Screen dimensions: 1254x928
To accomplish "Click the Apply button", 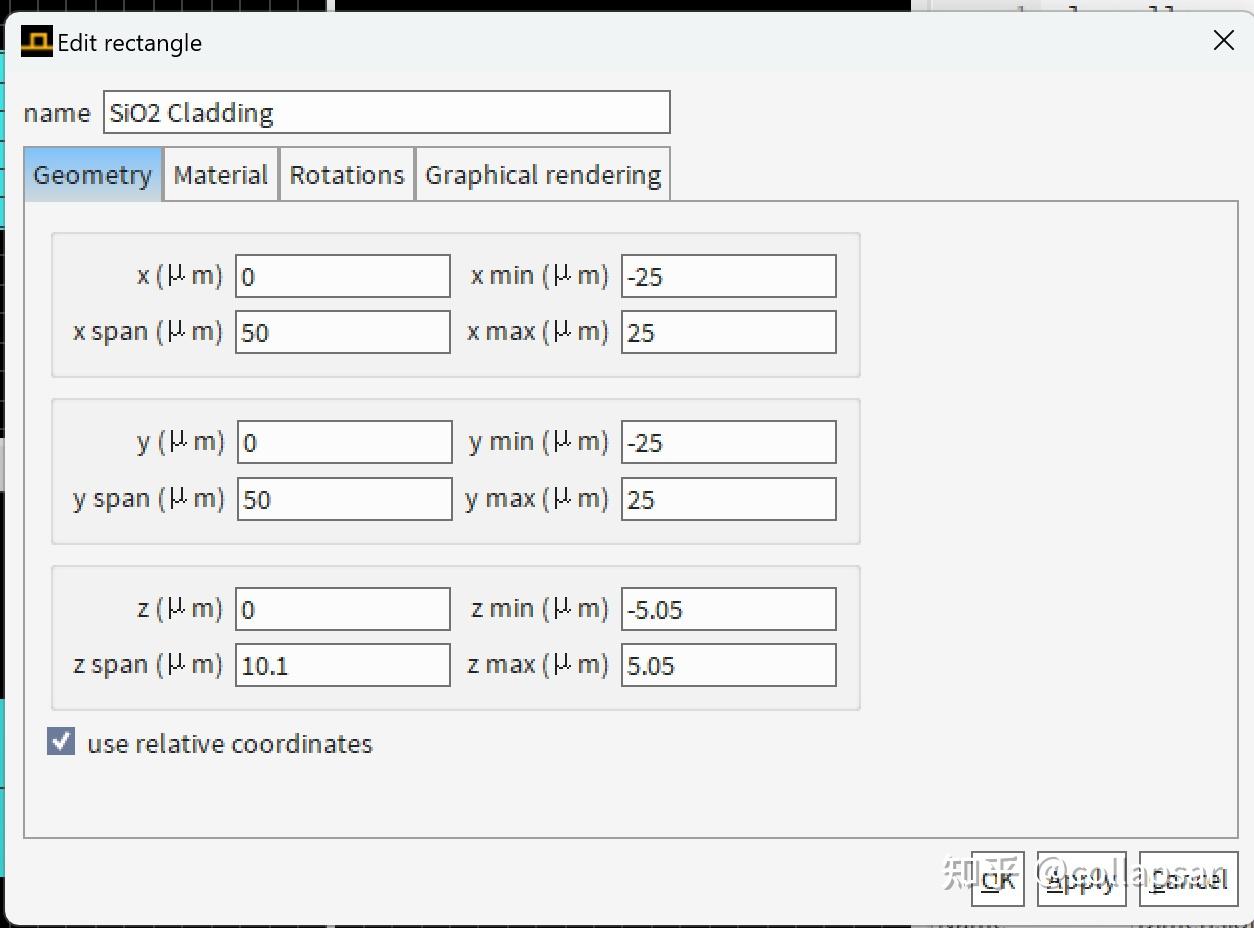I will click(1081, 879).
